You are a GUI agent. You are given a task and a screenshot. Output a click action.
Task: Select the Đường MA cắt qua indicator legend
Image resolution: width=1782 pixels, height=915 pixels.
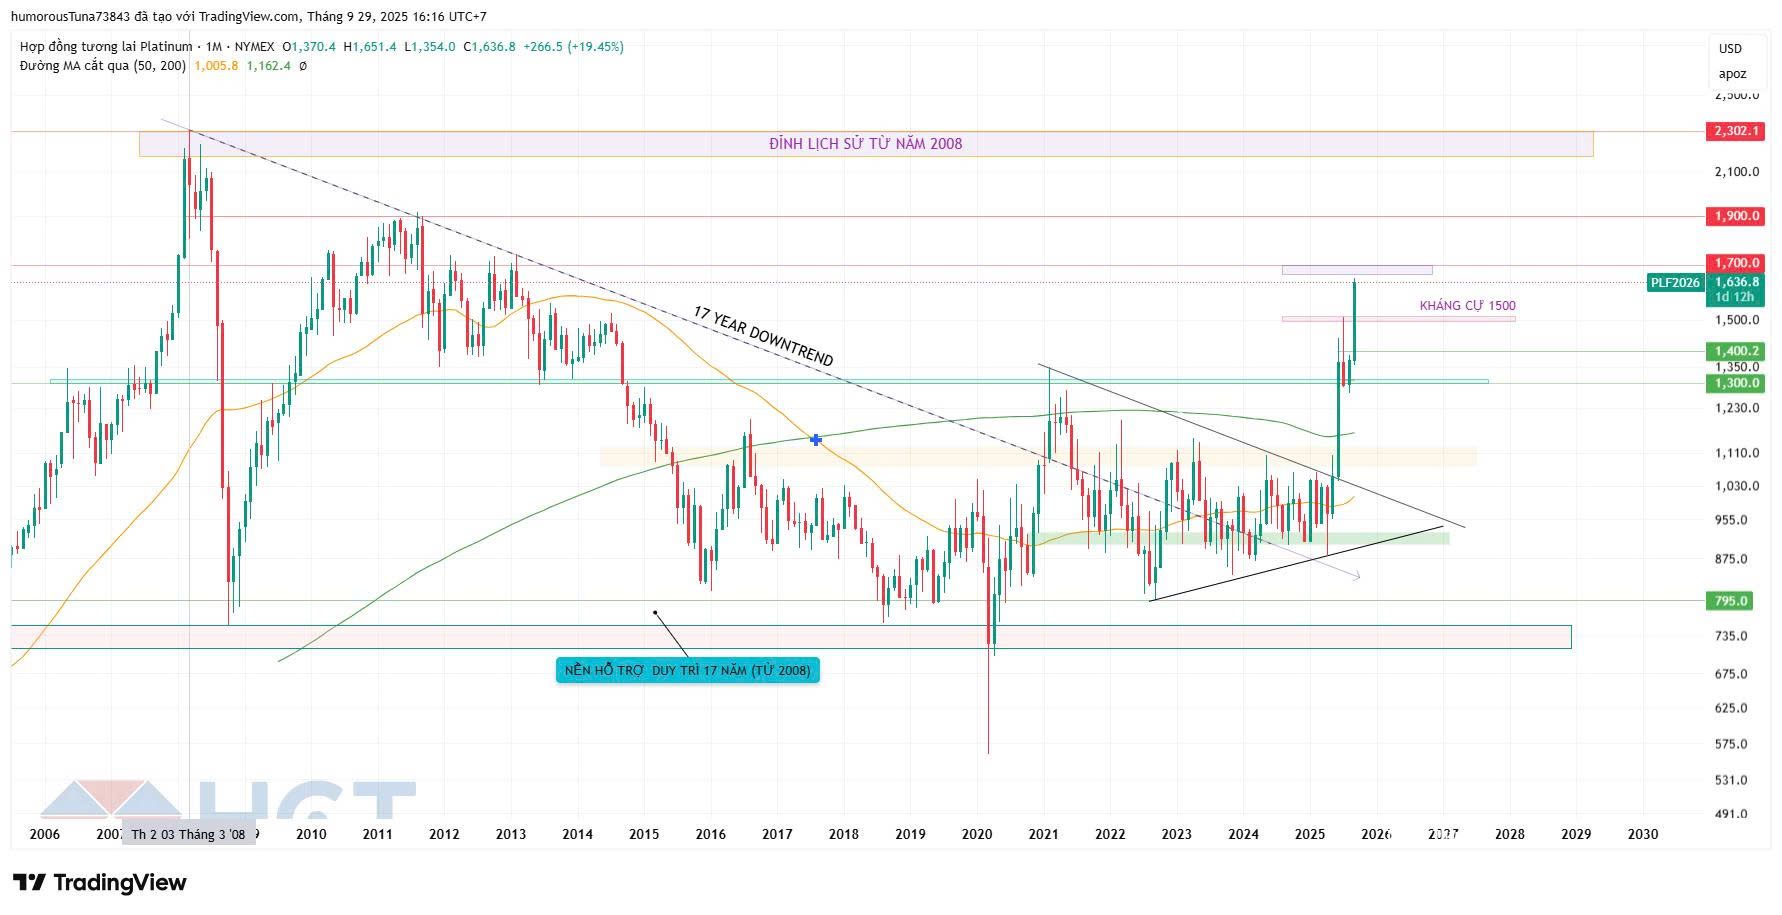point(102,66)
